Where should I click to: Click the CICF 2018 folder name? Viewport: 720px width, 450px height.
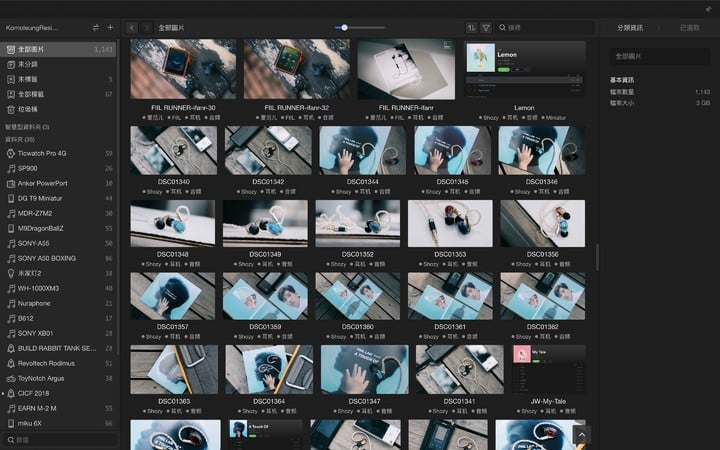pyautogui.click(x=34, y=394)
